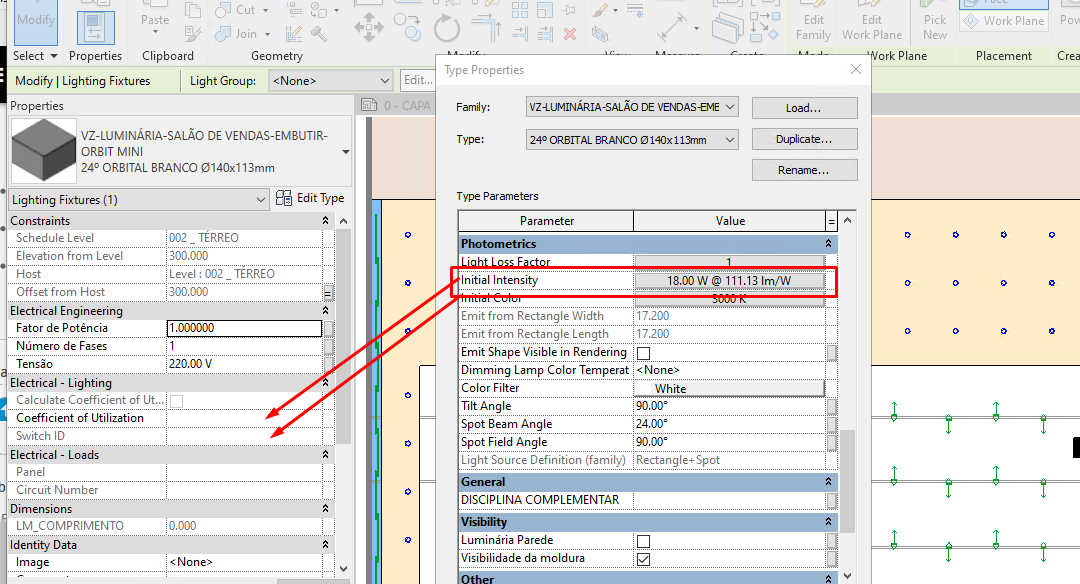Click the Edit Type button
1080x584 pixels.
click(311, 198)
